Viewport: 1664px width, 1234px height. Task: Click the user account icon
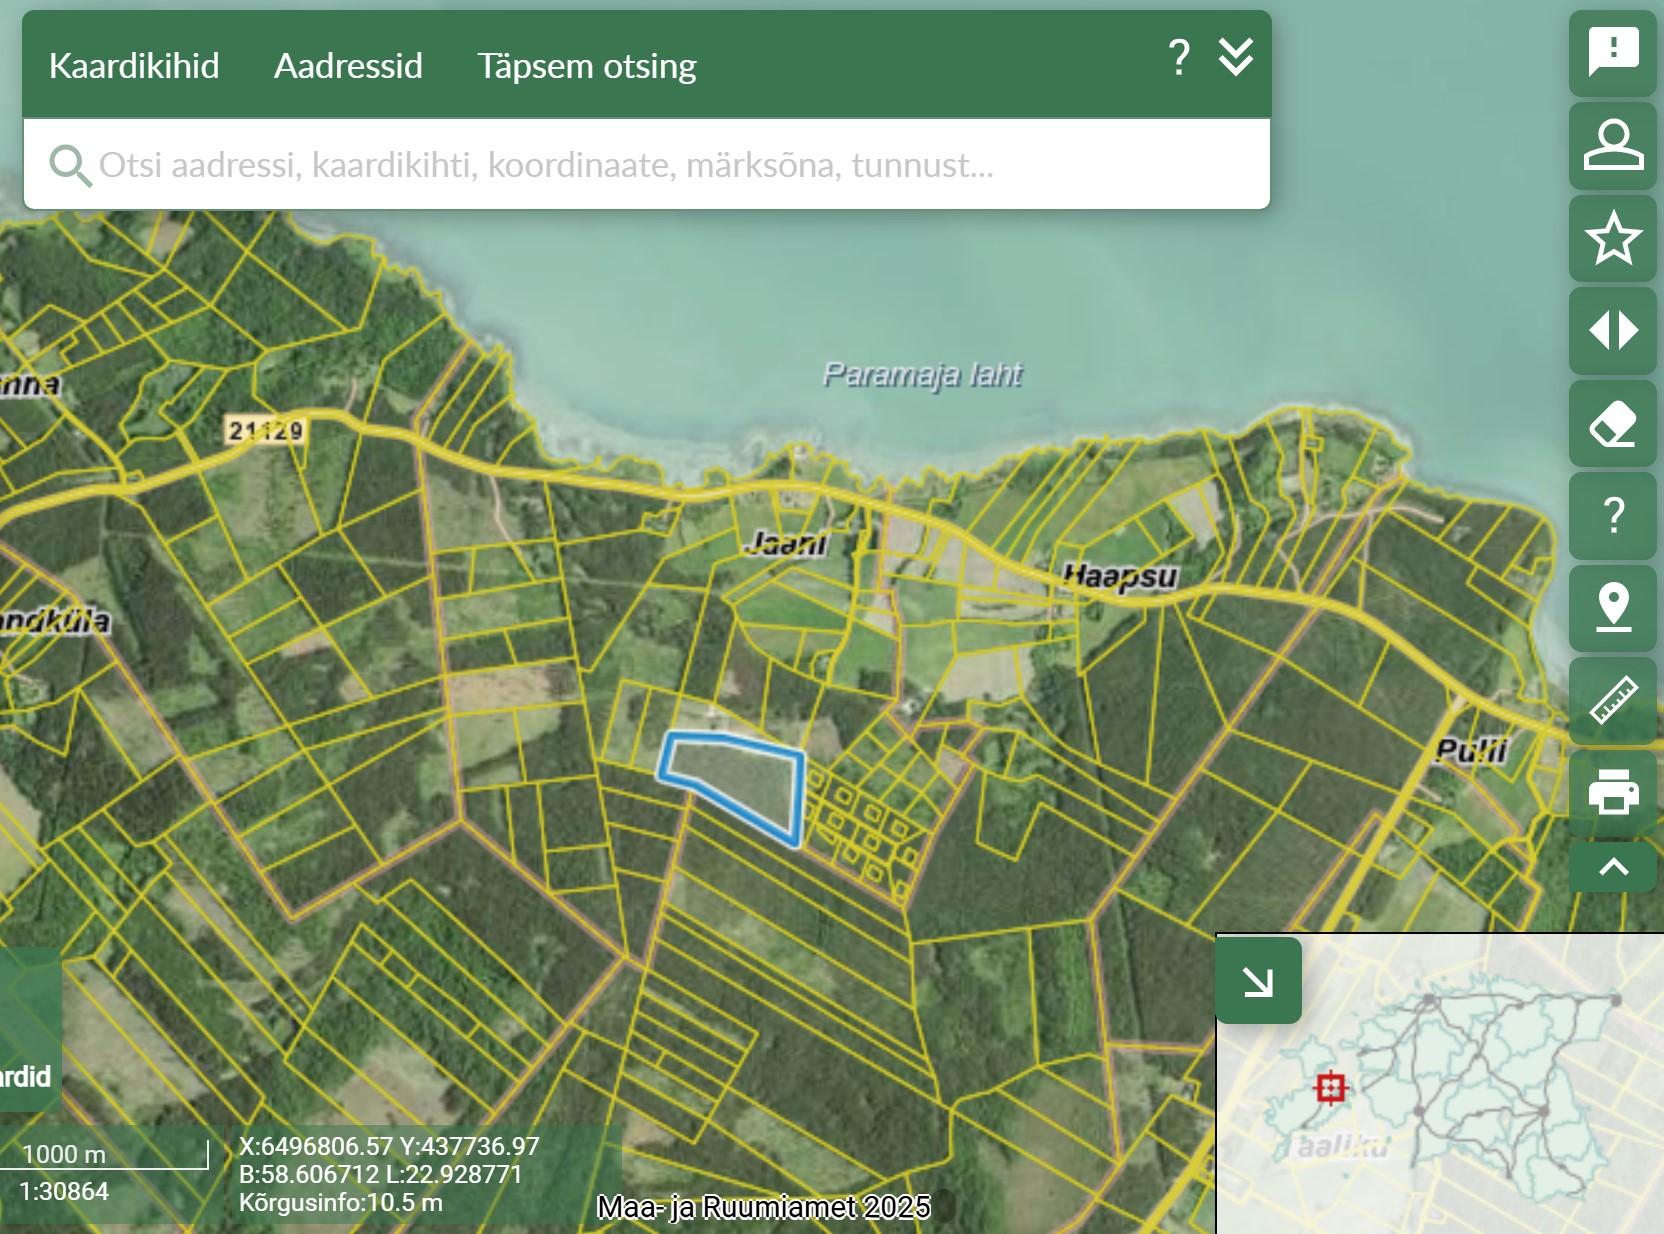[x=1612, y=145]
